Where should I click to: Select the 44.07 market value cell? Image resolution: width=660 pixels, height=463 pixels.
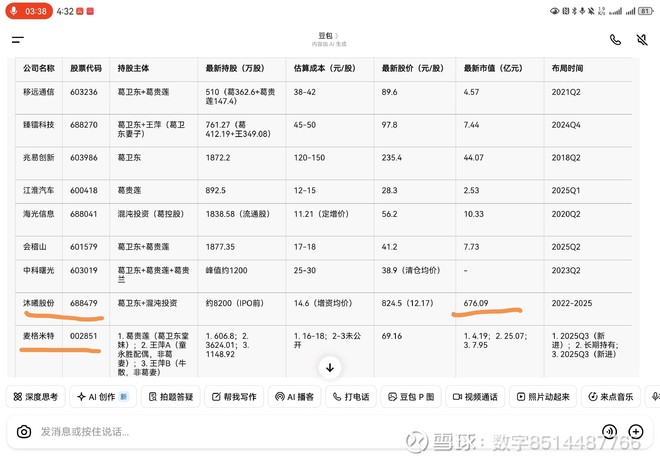[474, 157]
